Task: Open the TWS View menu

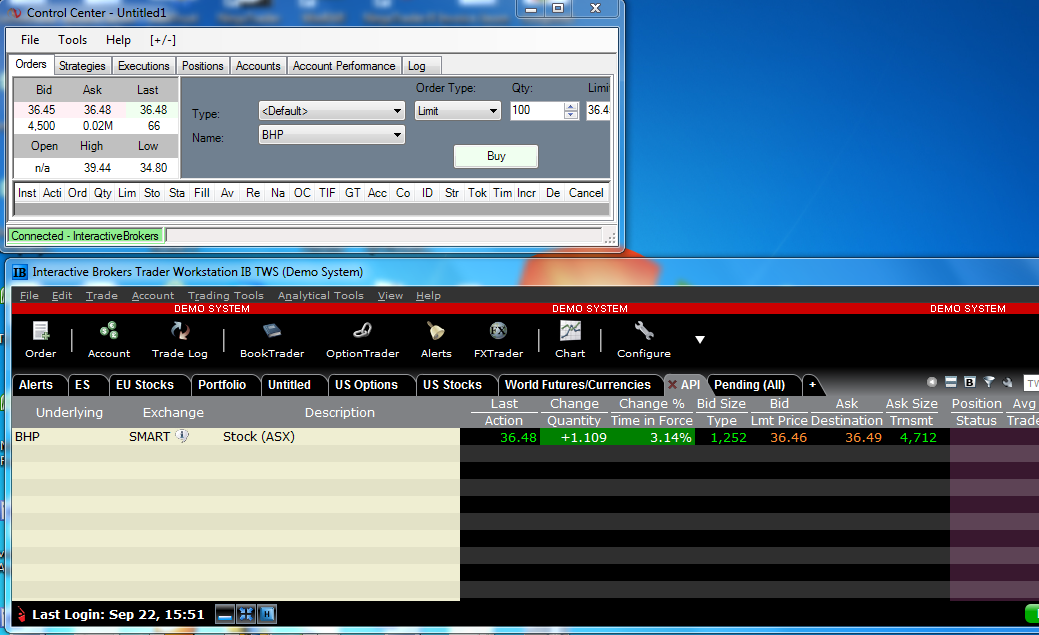Action: pyautogui.click(x=390, y=296)
